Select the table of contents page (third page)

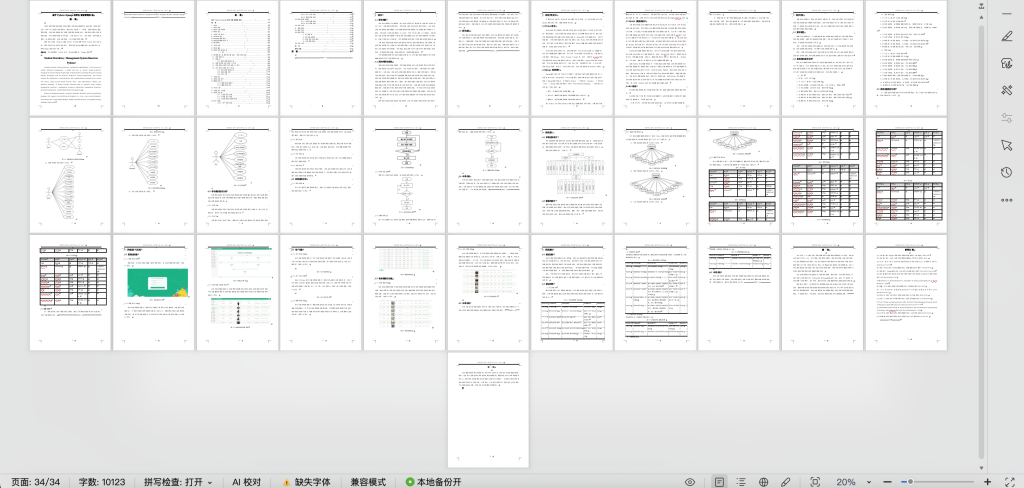(237, 57)
